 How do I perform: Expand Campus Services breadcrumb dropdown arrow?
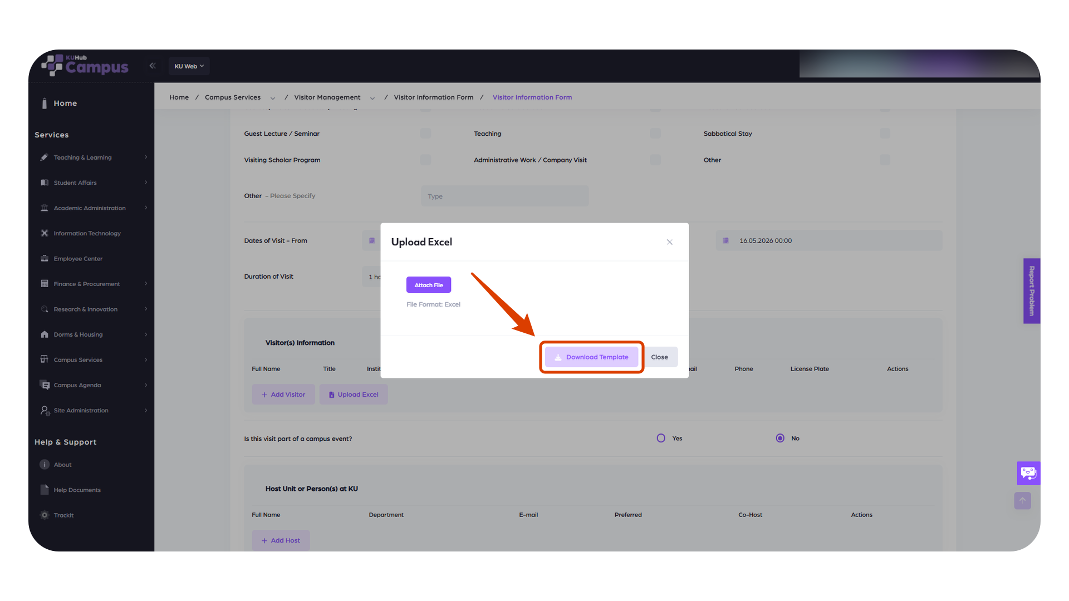click(x=273, y=98)
